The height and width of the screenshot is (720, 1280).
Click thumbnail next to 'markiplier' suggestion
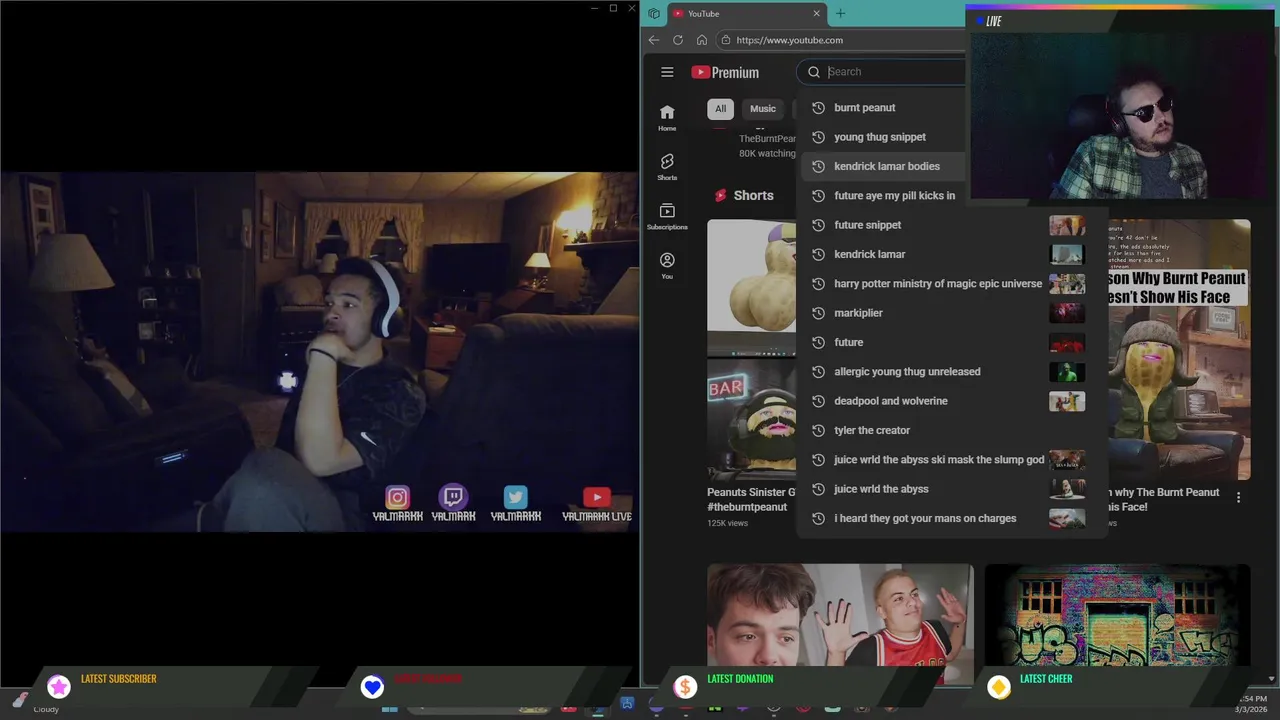tap(1067, 313)
